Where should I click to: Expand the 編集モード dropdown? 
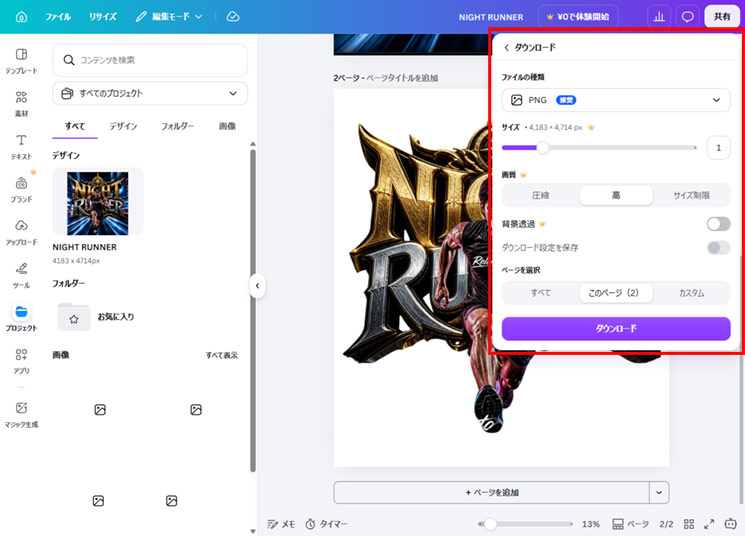[x=169, y=17]
